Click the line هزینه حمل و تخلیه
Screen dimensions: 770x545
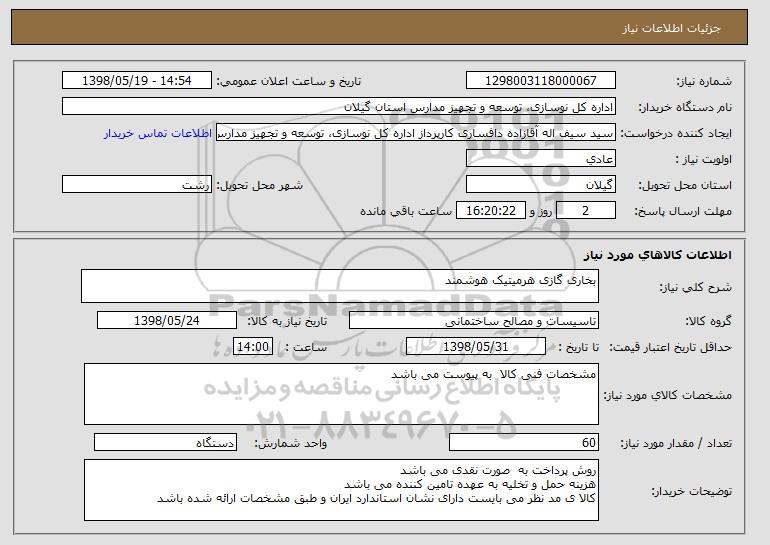point(470,484)
